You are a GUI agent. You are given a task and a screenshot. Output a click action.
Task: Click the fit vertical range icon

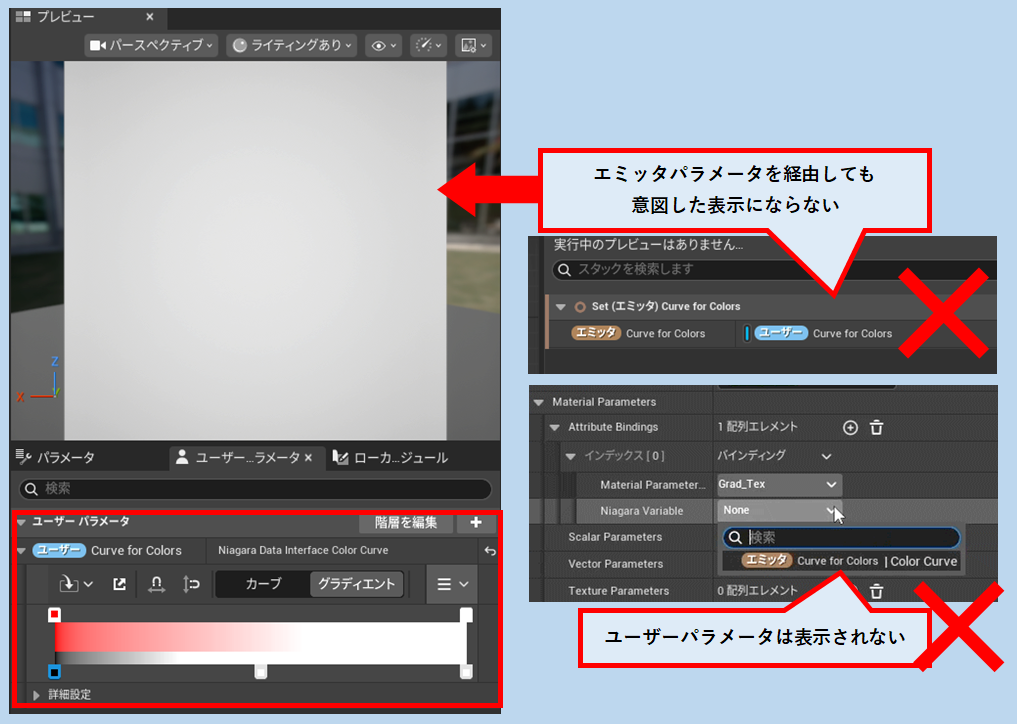[192, 584]
